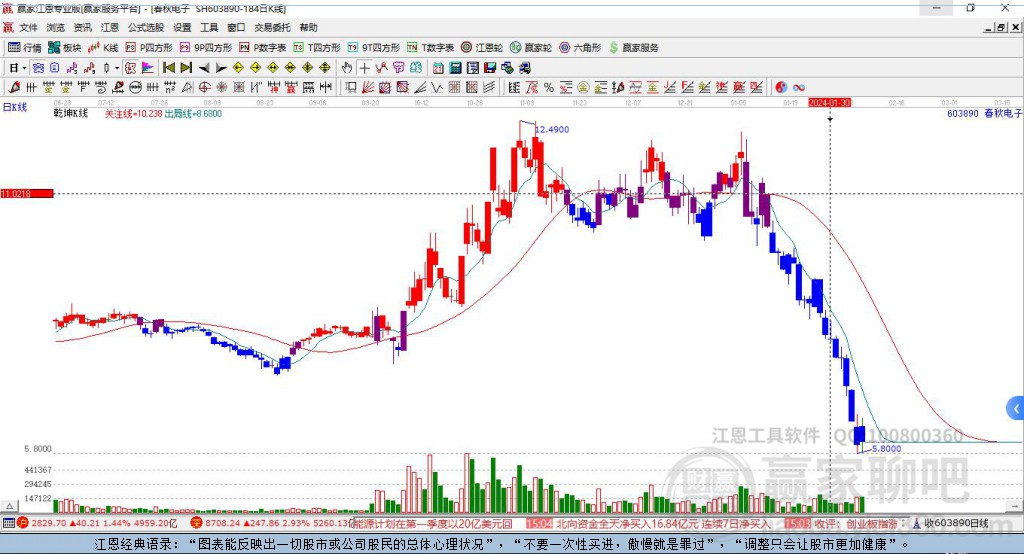
Task: Open the P数字表 number table
Action: coord(263,48)
